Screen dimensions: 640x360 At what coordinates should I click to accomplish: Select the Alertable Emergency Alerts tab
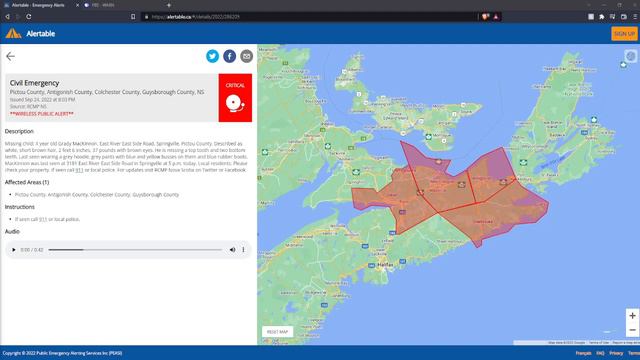(38, 5)
